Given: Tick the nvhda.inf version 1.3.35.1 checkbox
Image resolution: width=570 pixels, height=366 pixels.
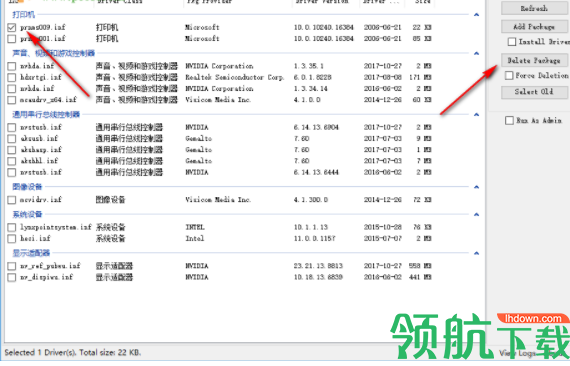Looking at the screenshot, I should pos(12,66).
